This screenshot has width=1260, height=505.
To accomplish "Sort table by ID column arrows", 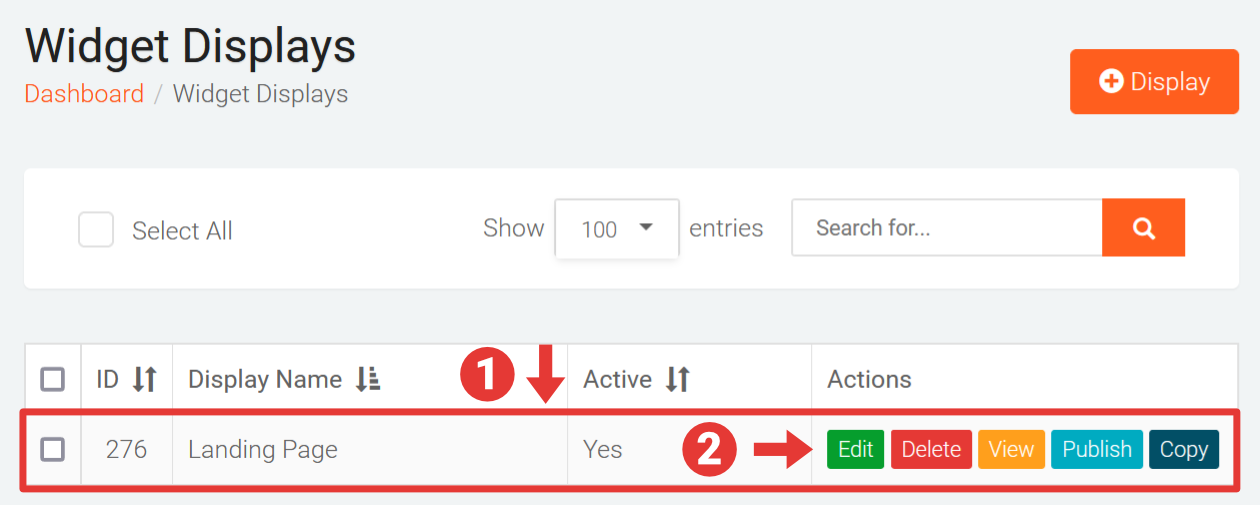I will click(x=145, y=379).
